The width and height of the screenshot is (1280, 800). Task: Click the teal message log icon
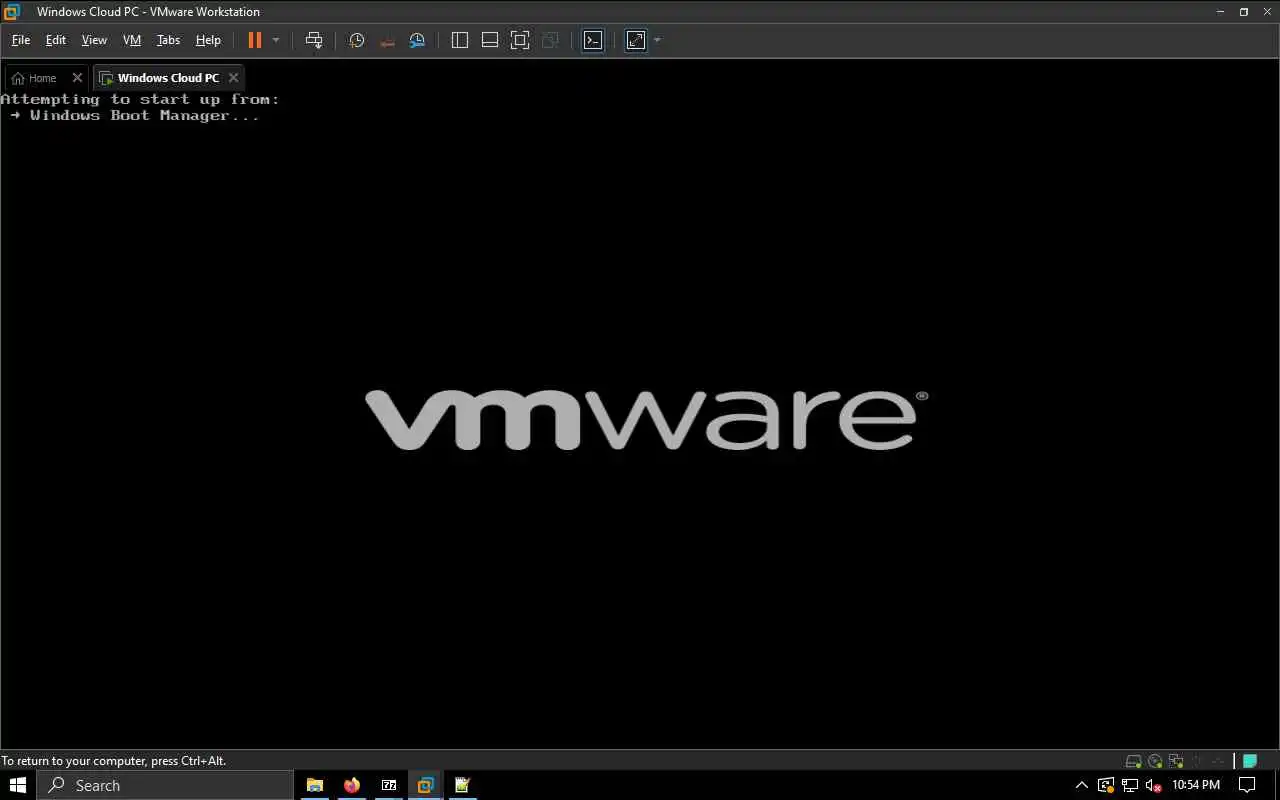(x=1250, y=761)
